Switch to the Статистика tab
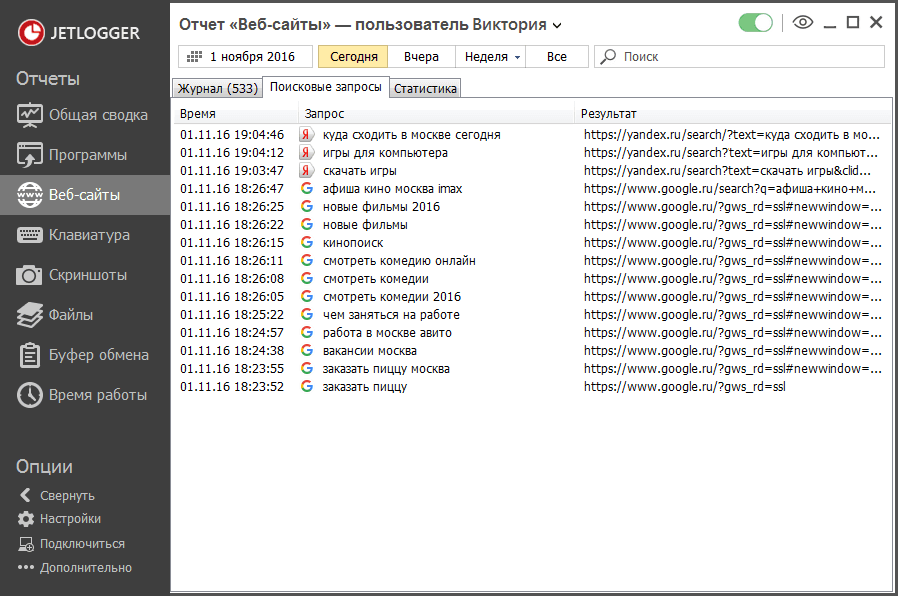Viewport: 898px width, 596px height. coord(425,88)
